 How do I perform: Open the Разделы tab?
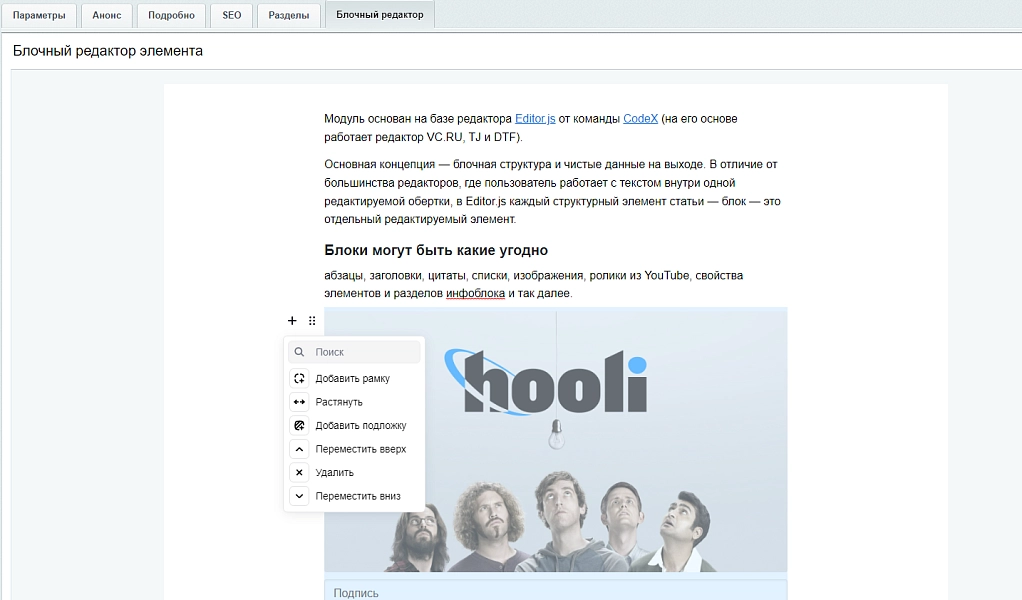pyautogui.click(x=289, y=15)
